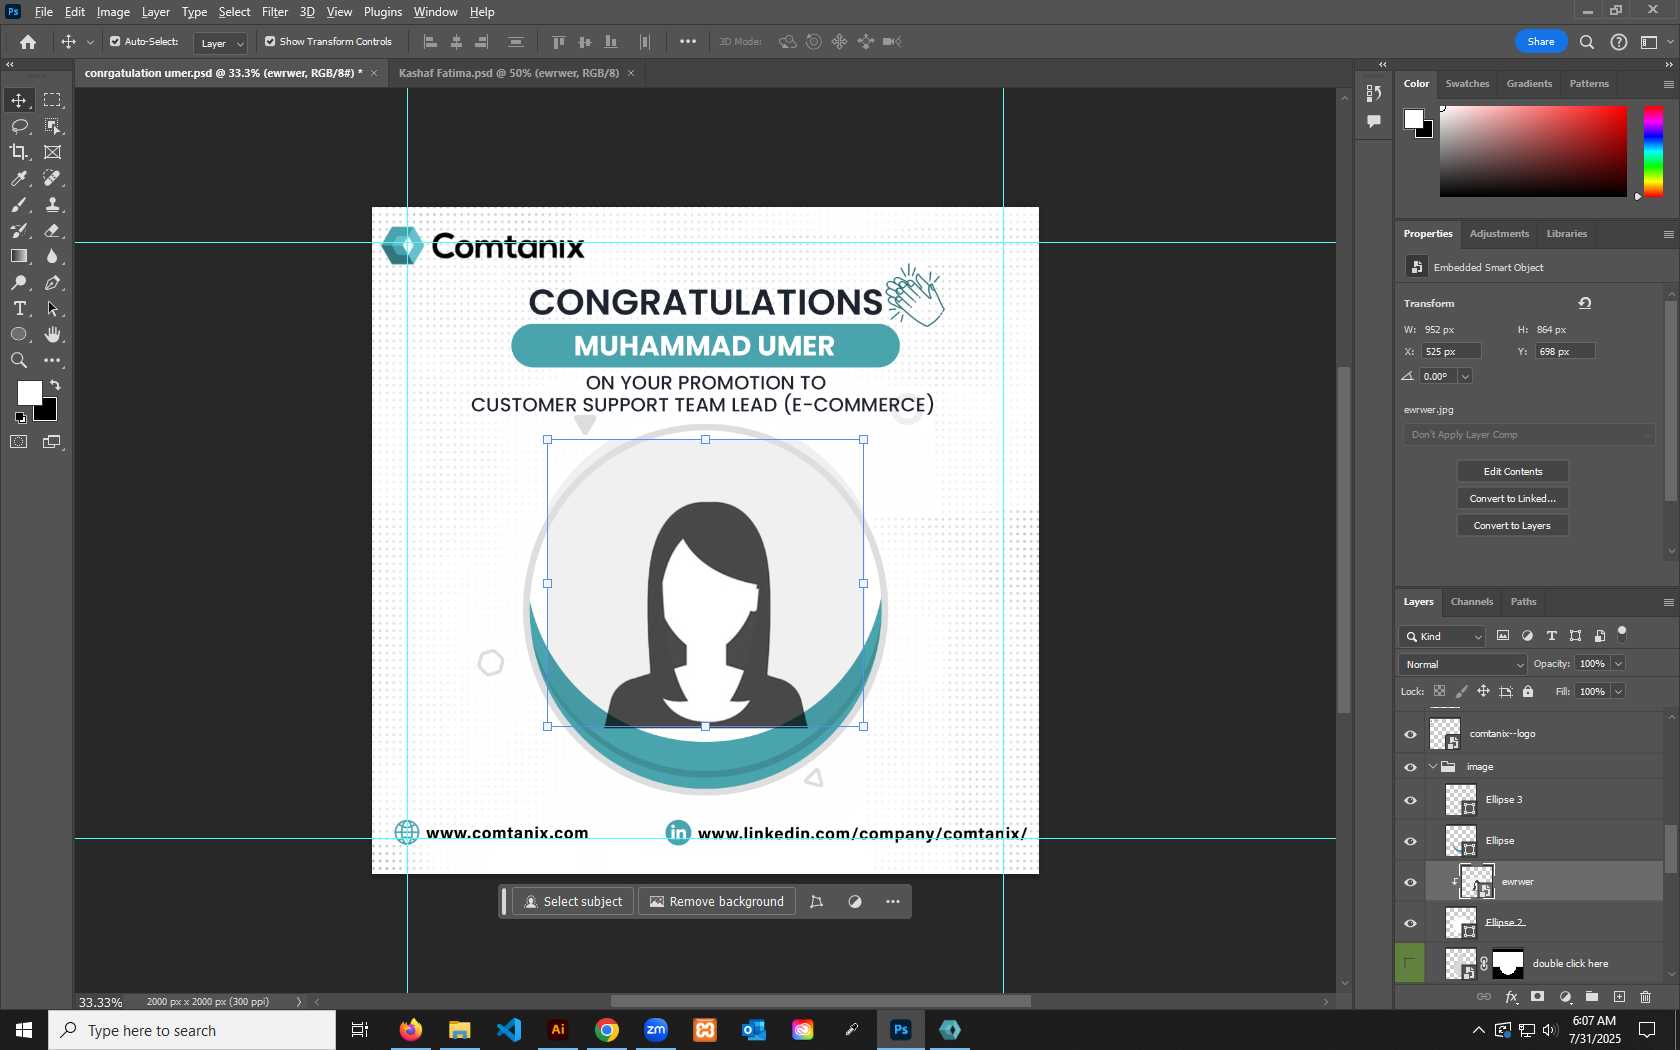The image size is (1680, 1050).
Task: Open the Kind filter dropdown
Action: coord(1443,636)
